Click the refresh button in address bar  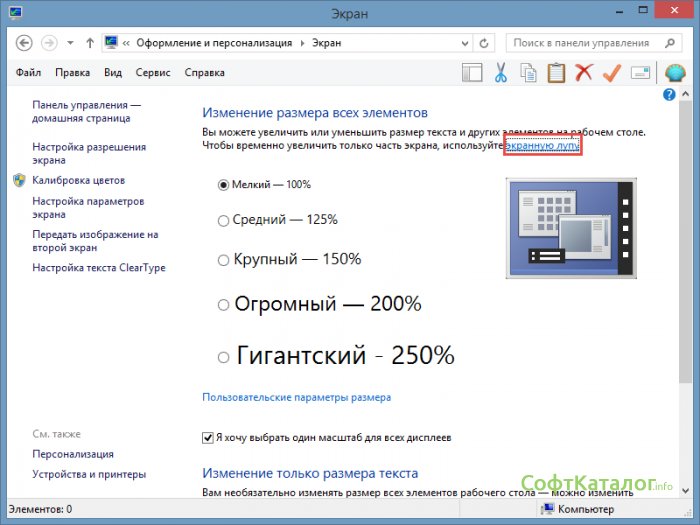coord(485,44)
